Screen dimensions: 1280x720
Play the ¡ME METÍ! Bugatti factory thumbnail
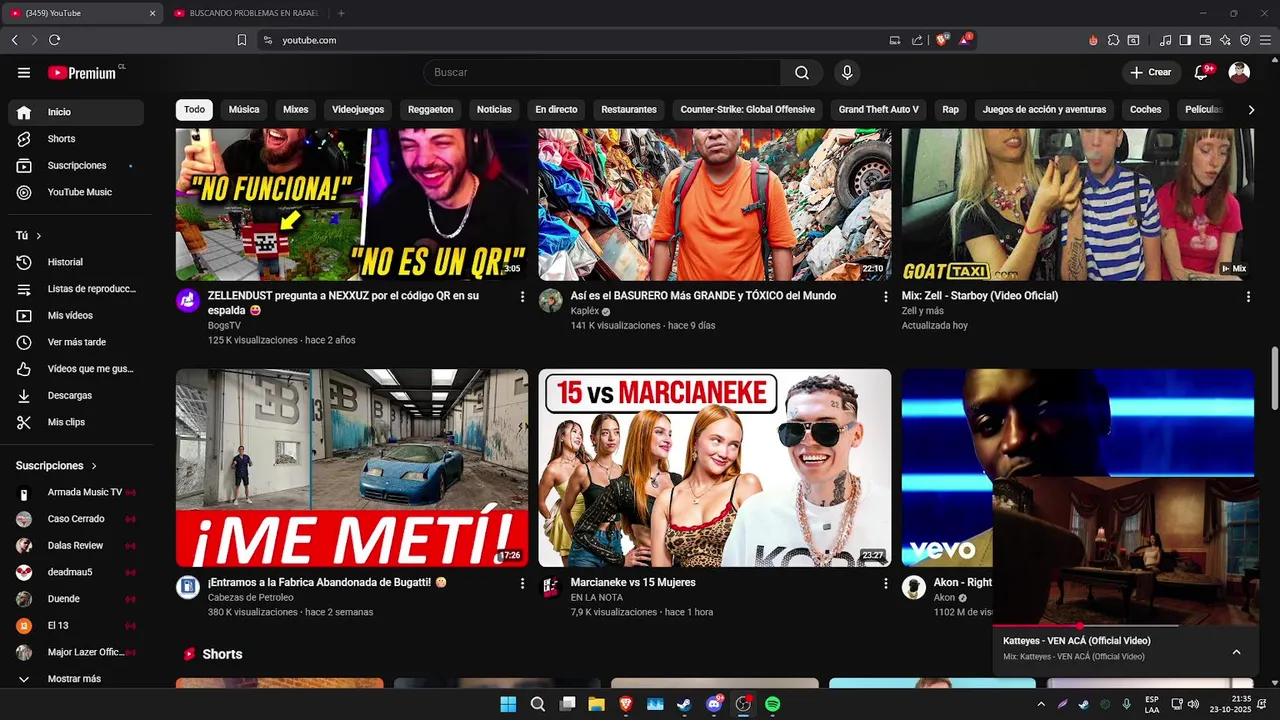click(x=352, y=468)
